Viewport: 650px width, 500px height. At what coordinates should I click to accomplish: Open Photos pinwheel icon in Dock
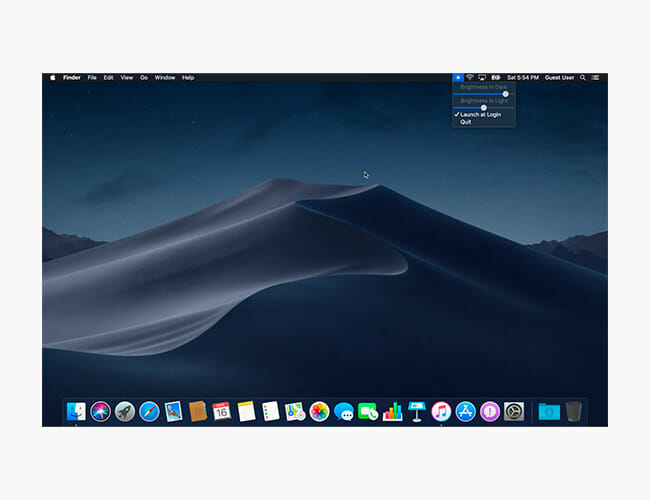coord(319,411)
